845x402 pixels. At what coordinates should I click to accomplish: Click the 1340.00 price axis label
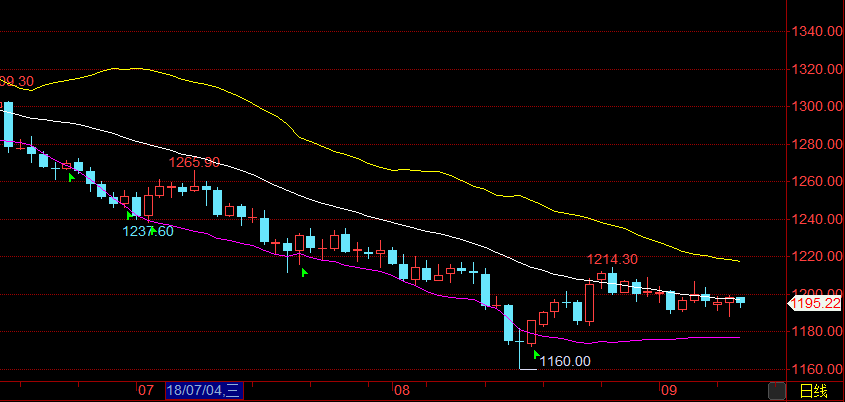(816, 31)
